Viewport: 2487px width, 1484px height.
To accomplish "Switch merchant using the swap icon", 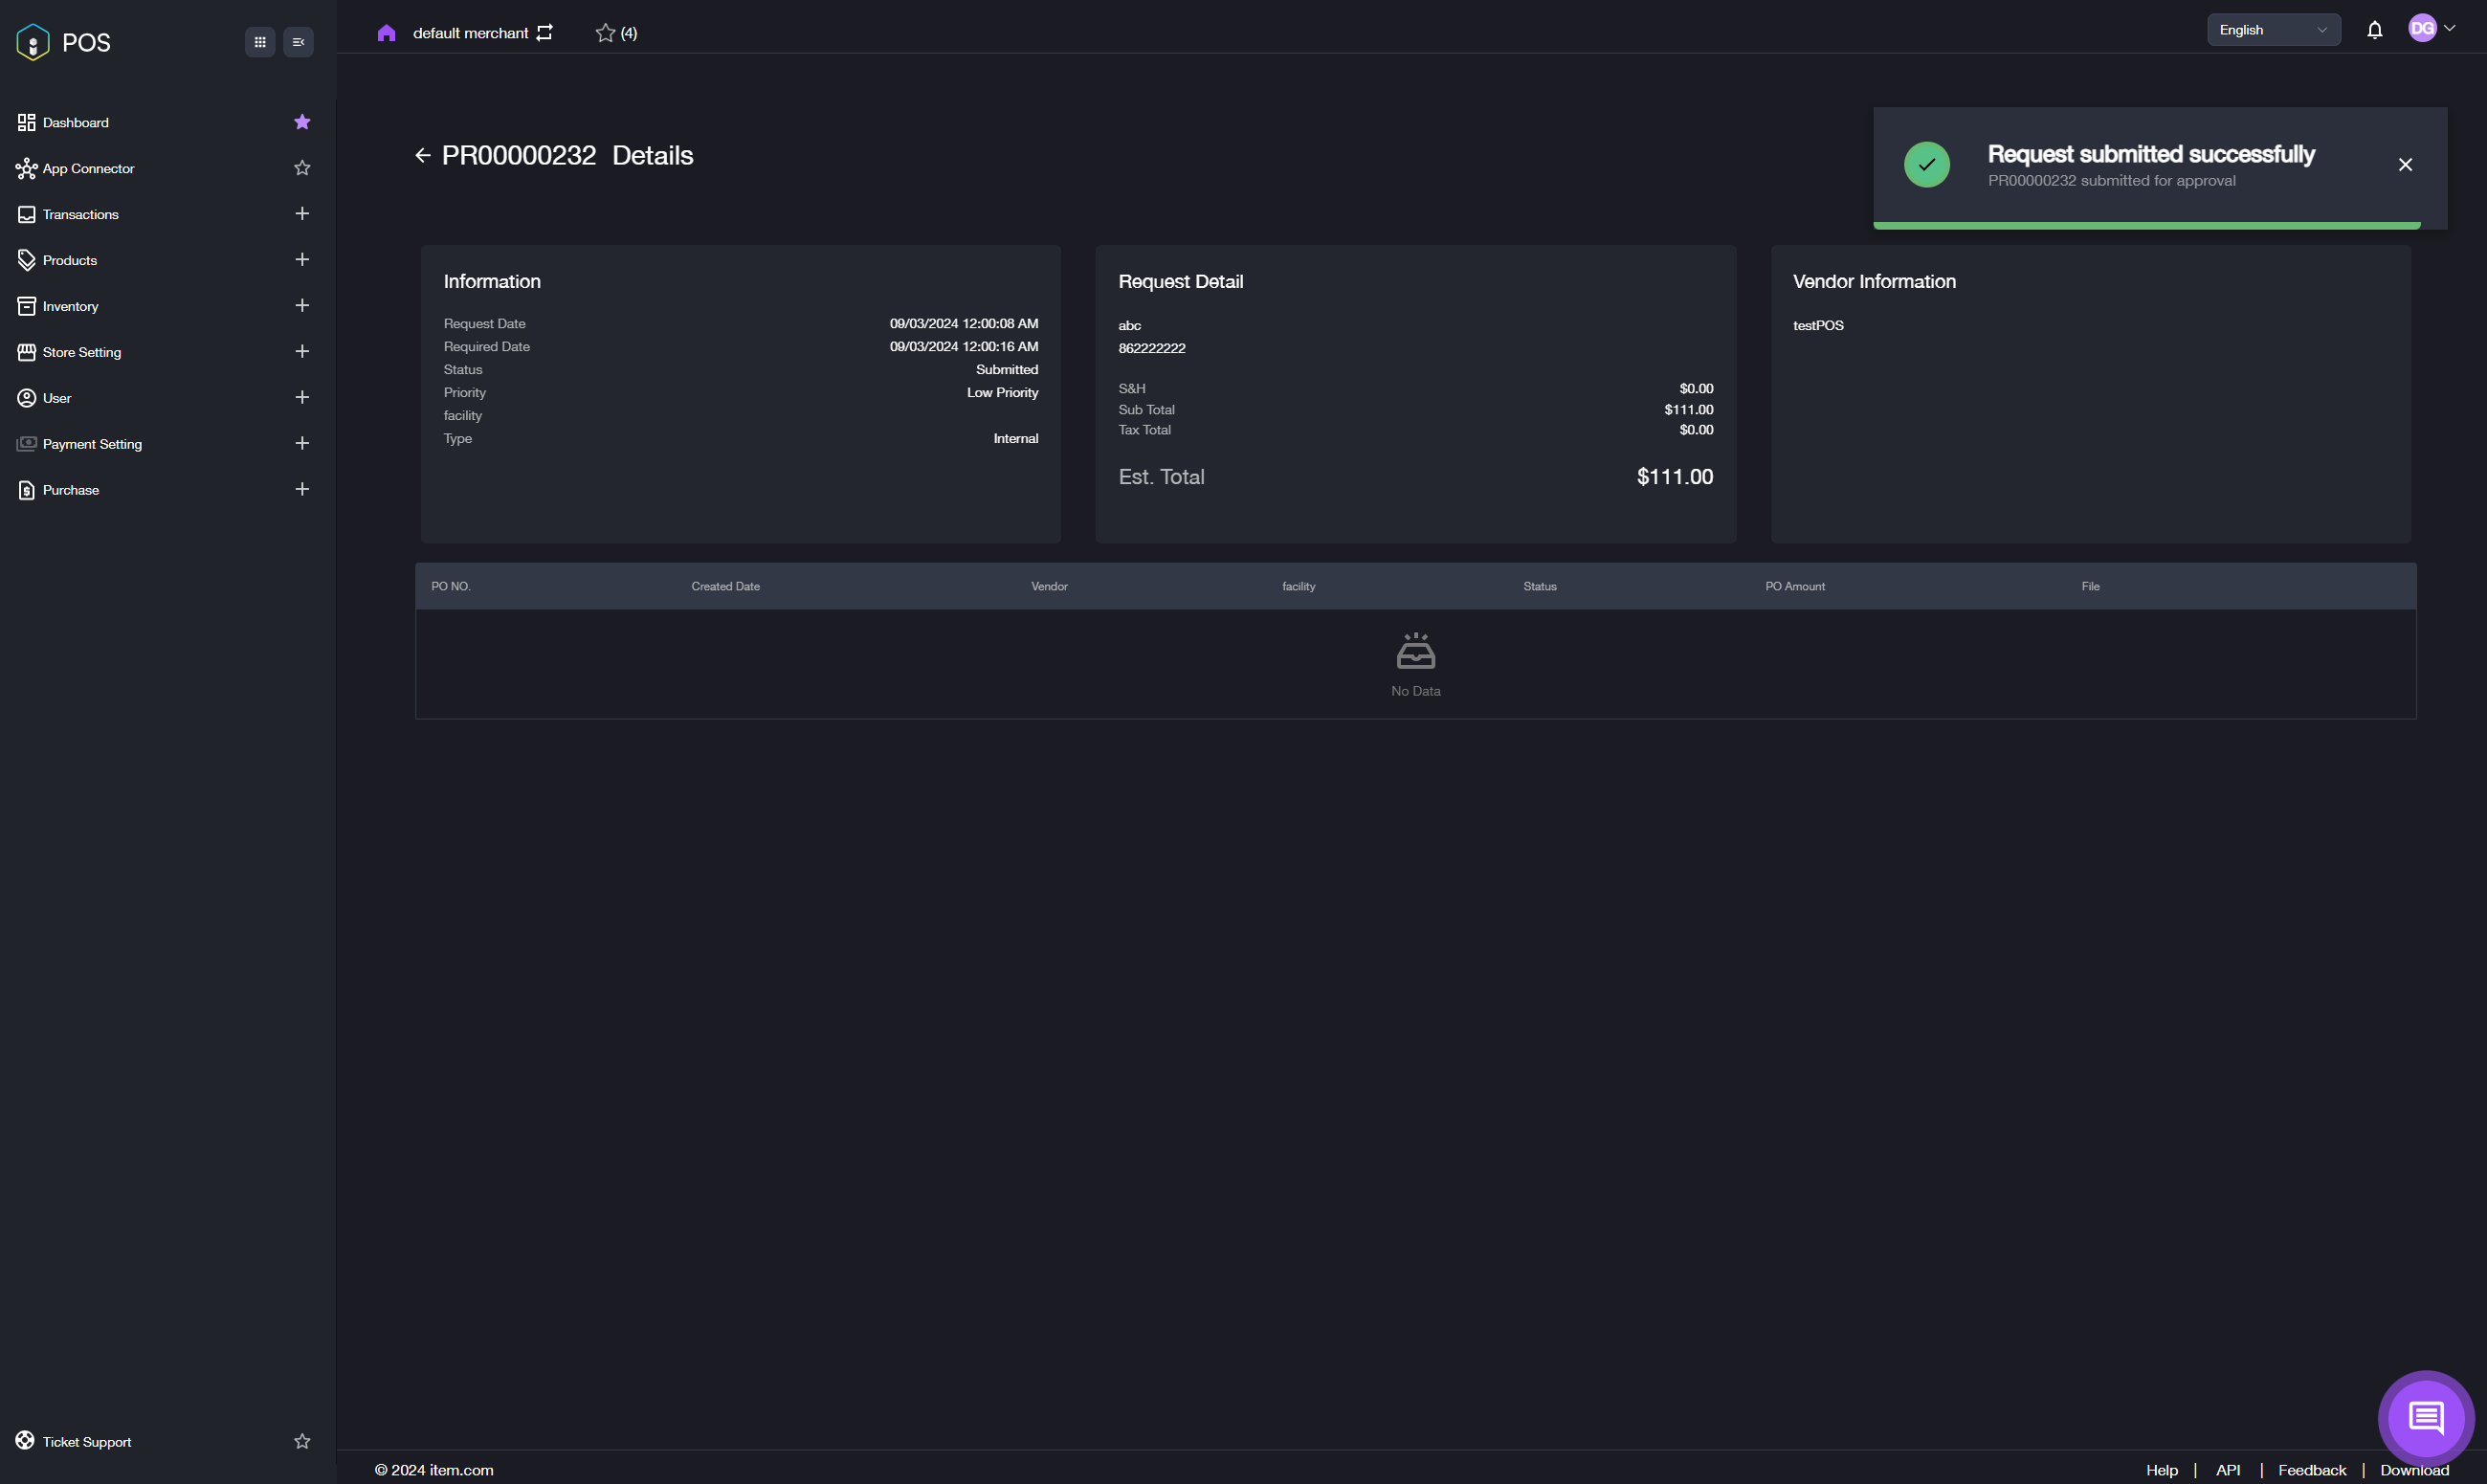I will point(545,33).
